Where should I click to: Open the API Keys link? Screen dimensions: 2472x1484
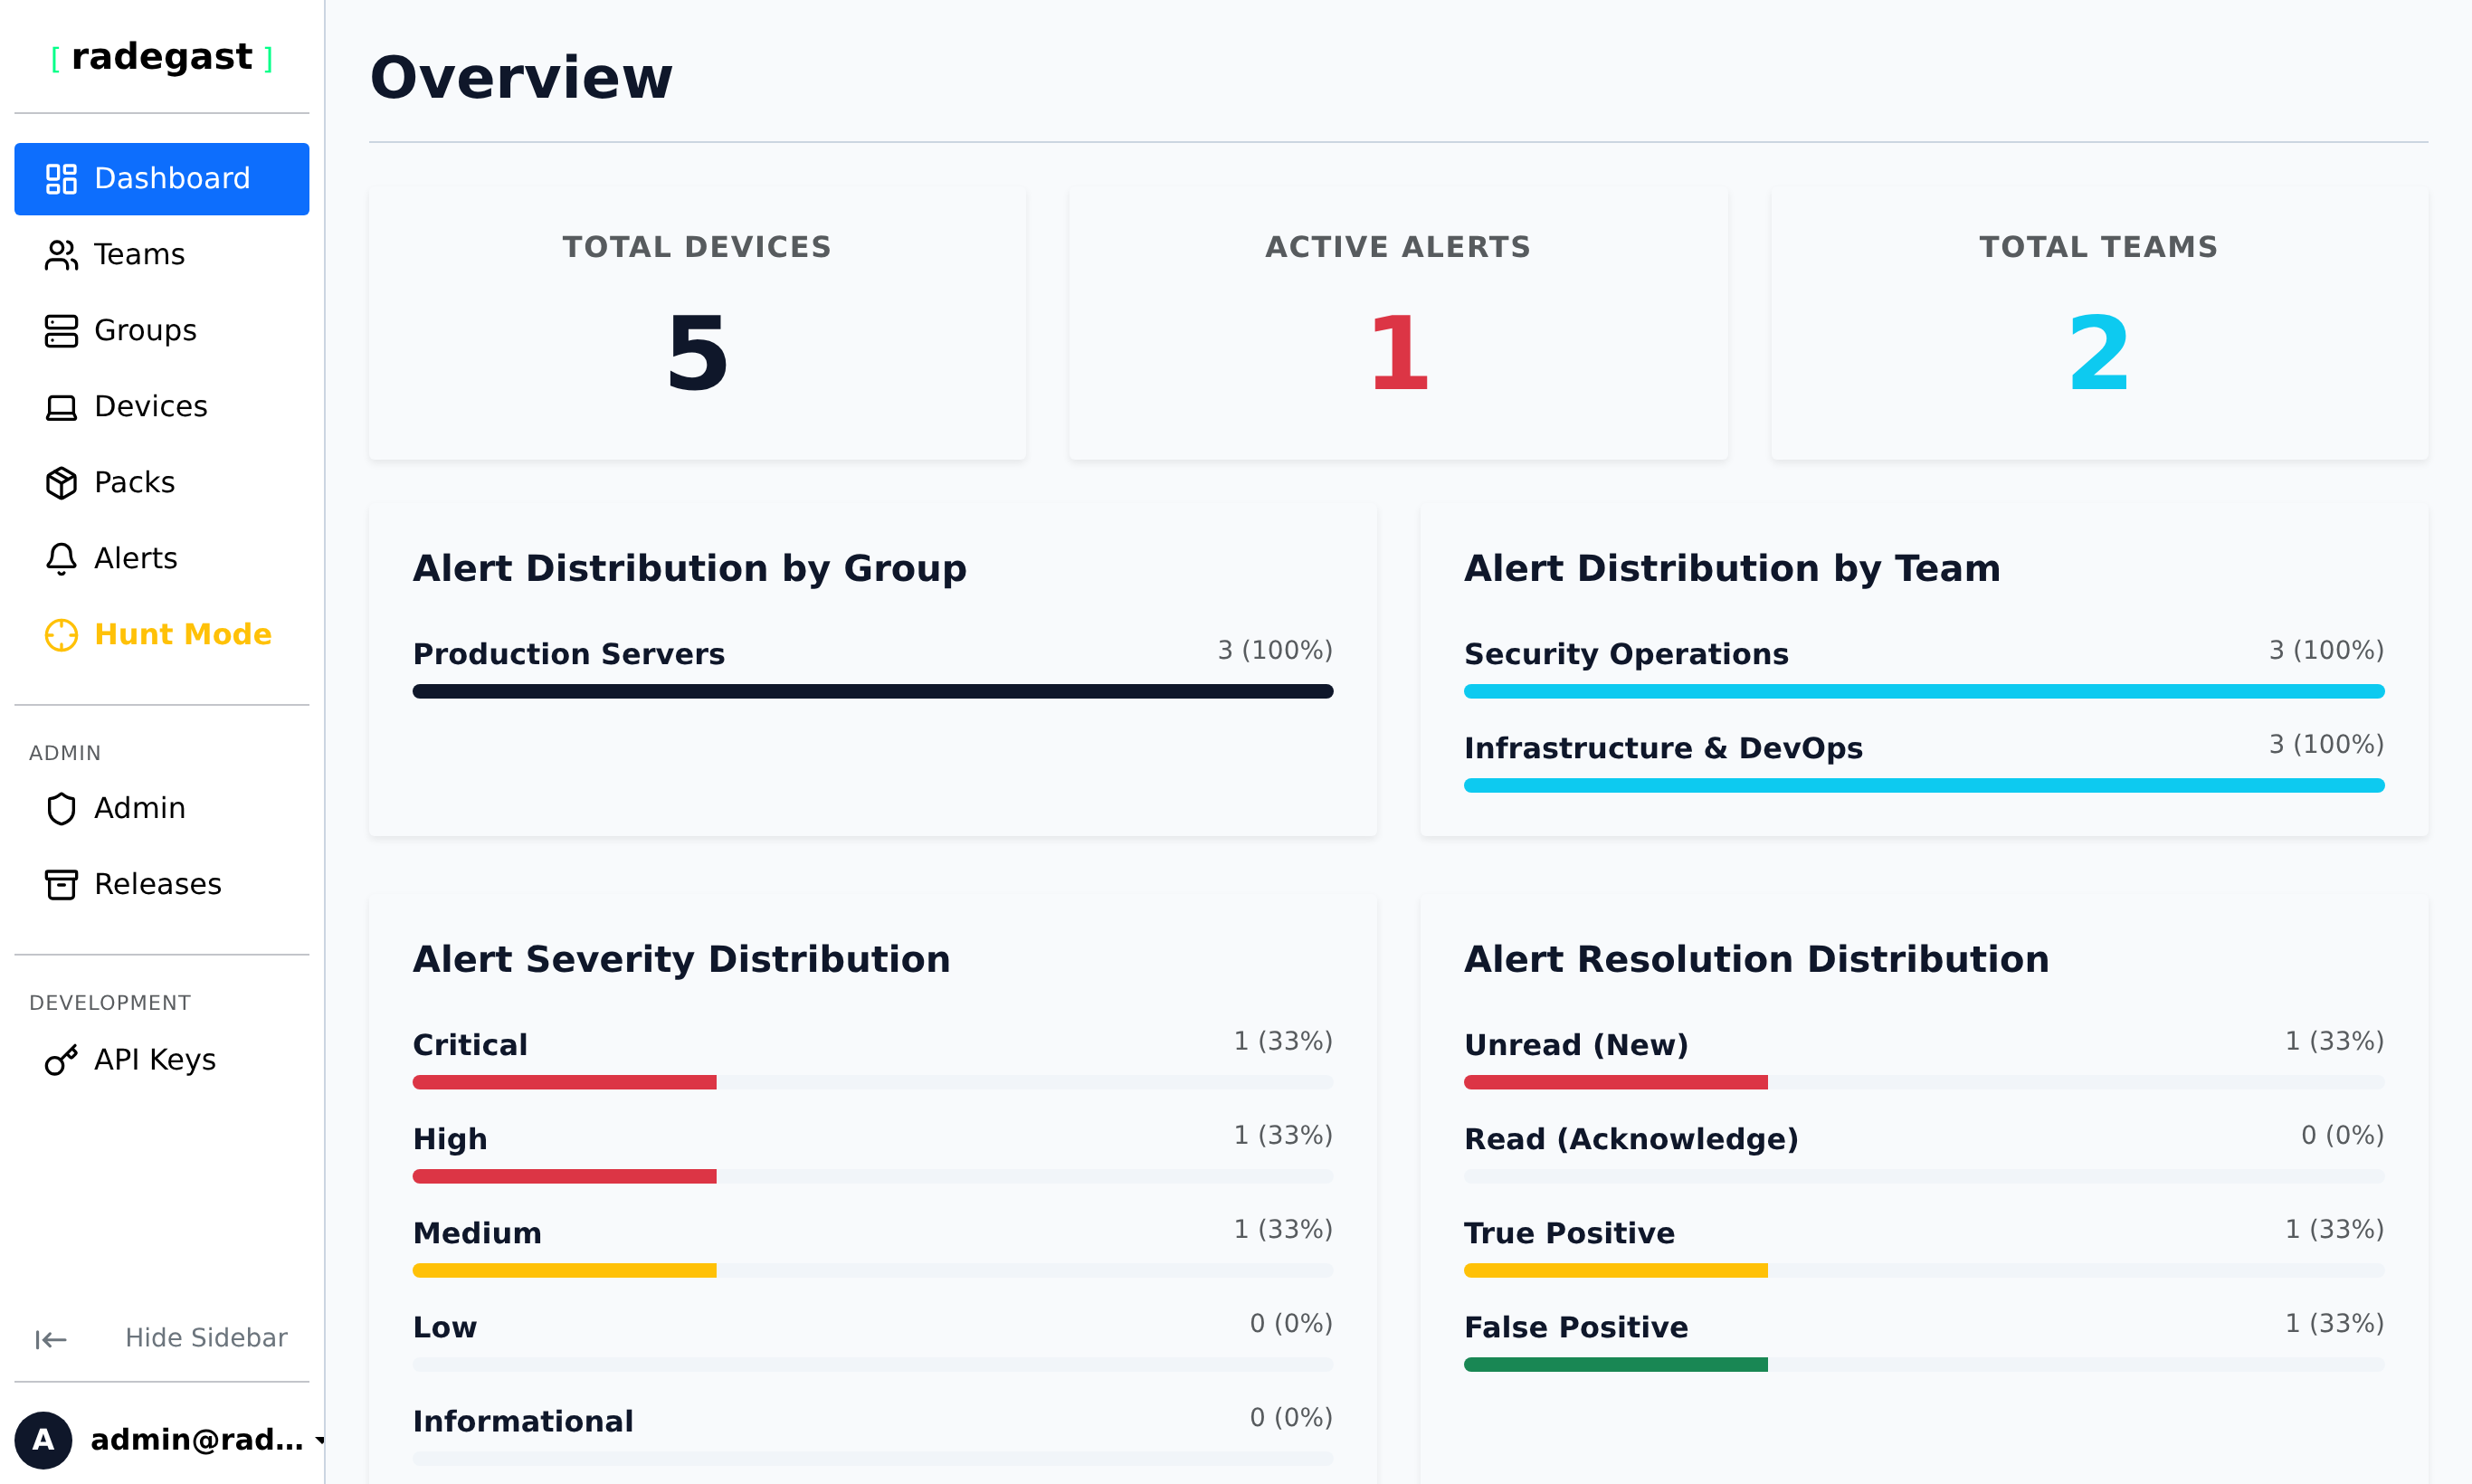pyautogui.click(x=162, y=1060)
